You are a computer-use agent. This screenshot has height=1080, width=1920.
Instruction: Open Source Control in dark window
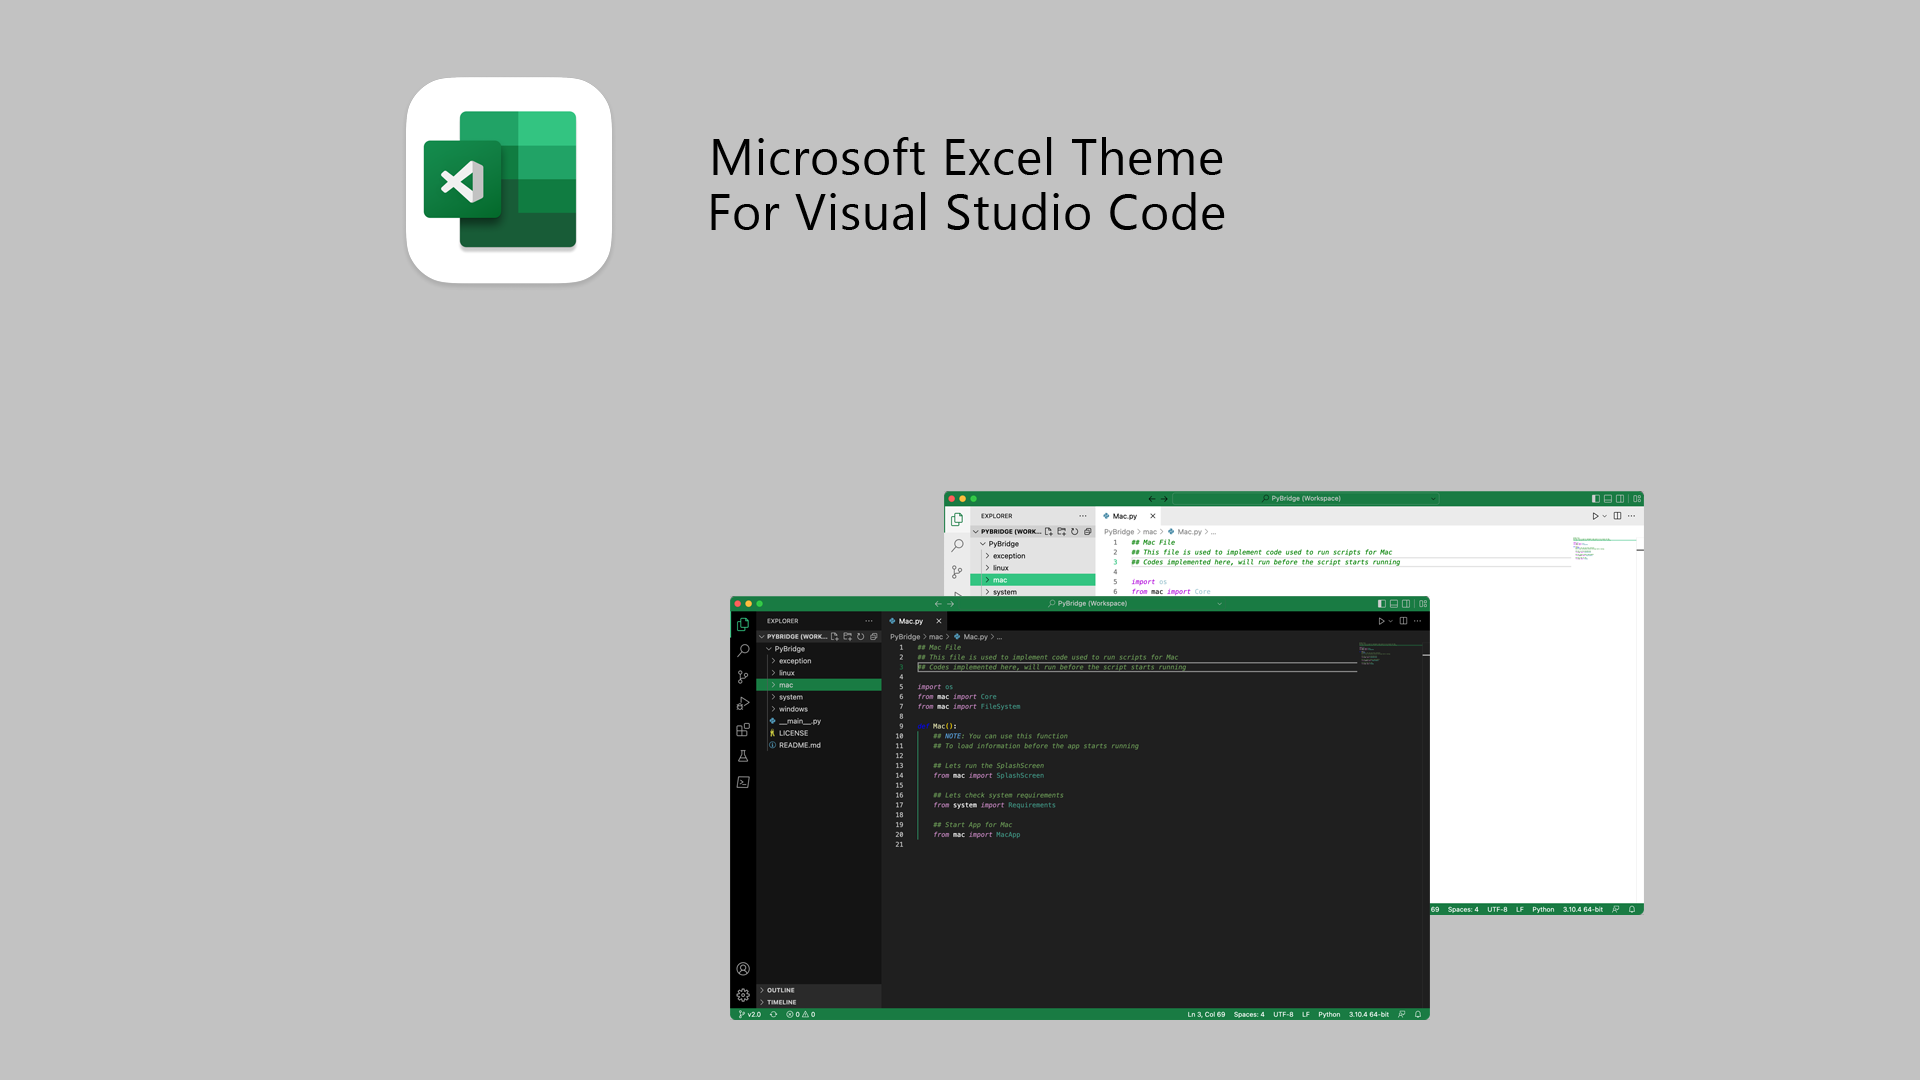[x=743, y=677]
